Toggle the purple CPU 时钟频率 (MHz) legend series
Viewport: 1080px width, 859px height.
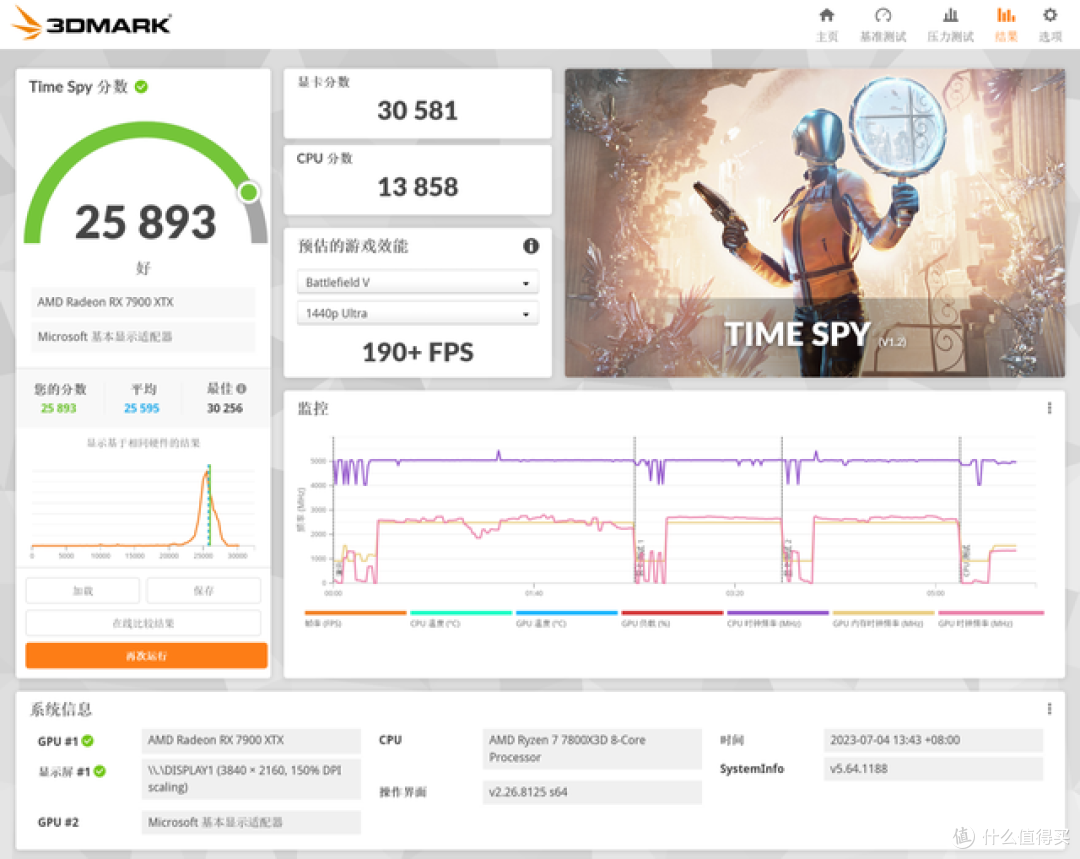coord(778,619)
